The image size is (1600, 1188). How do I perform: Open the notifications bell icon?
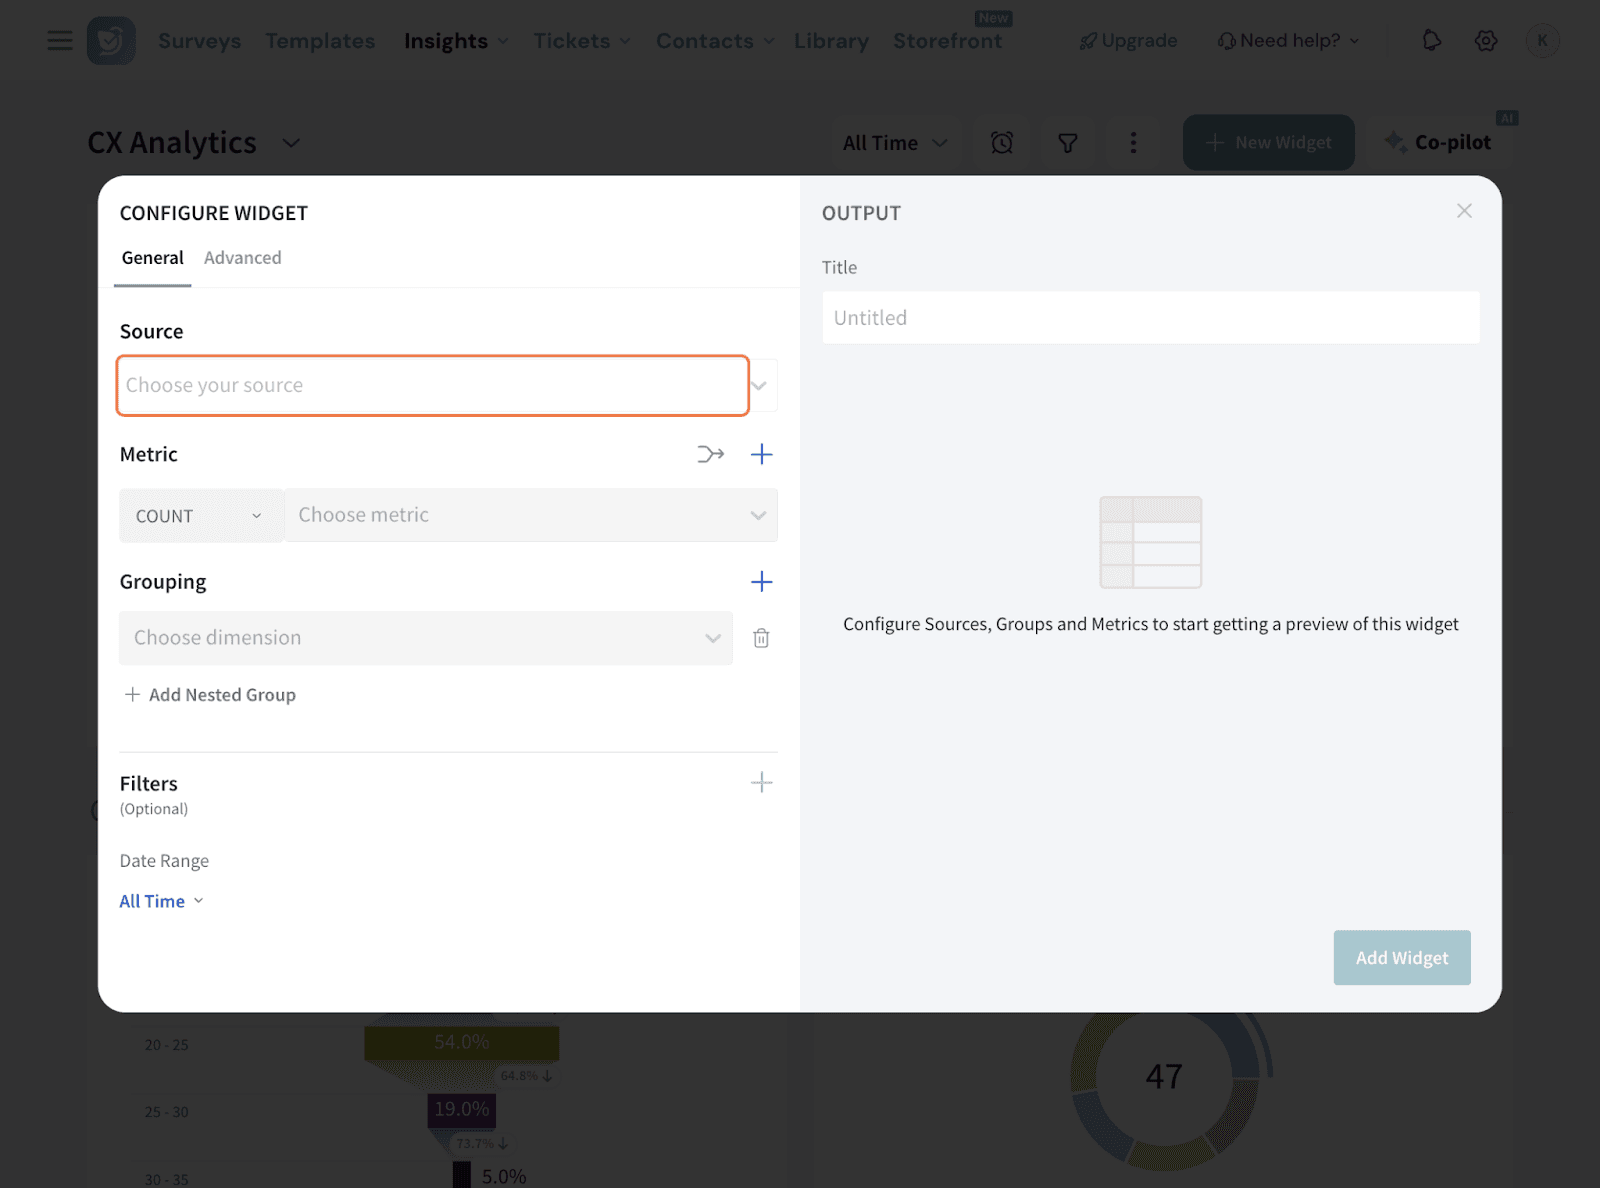coord(1432,41)
